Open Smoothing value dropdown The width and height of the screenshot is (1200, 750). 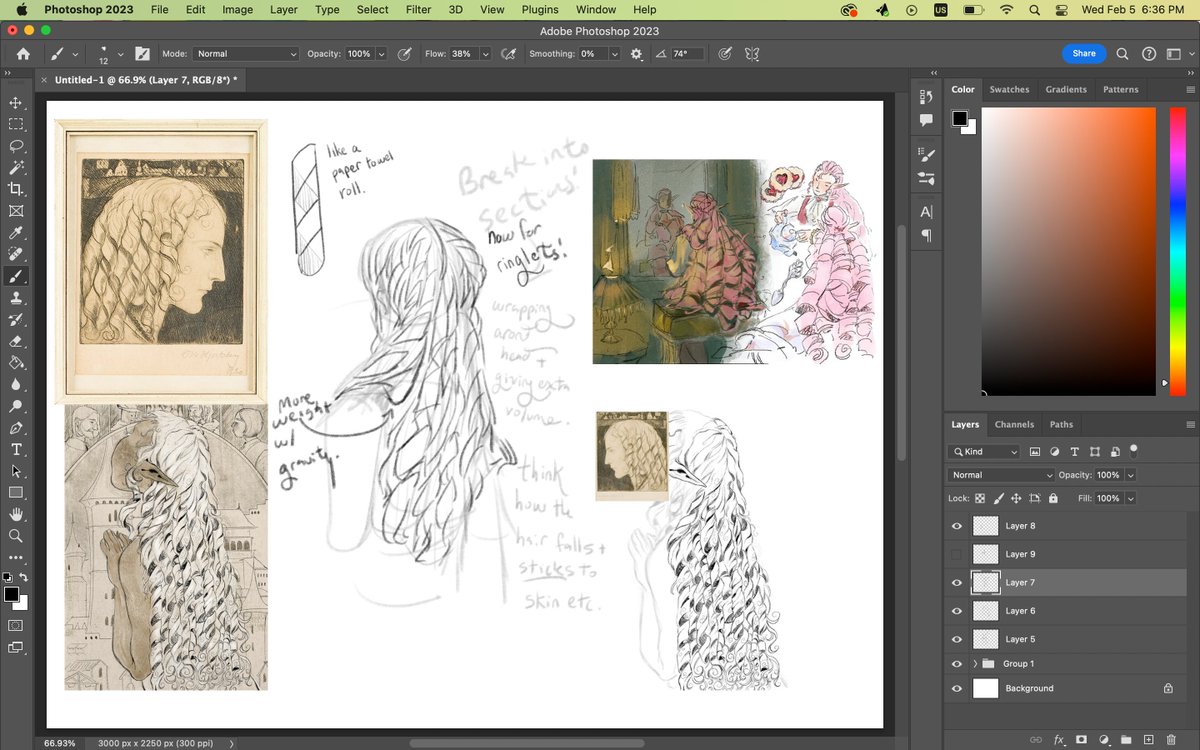pyautogui.click(x=614, y=54)
